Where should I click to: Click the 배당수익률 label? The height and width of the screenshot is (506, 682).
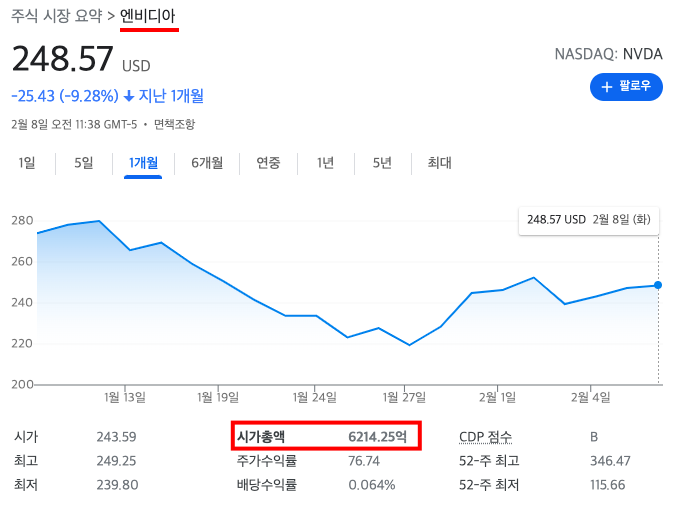tap(267, 485)
